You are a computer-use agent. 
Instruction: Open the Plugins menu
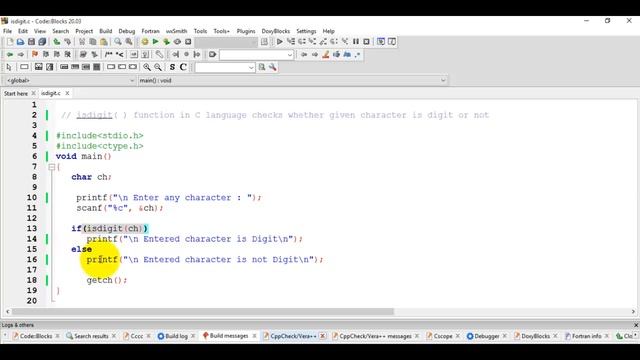[246, 31]
